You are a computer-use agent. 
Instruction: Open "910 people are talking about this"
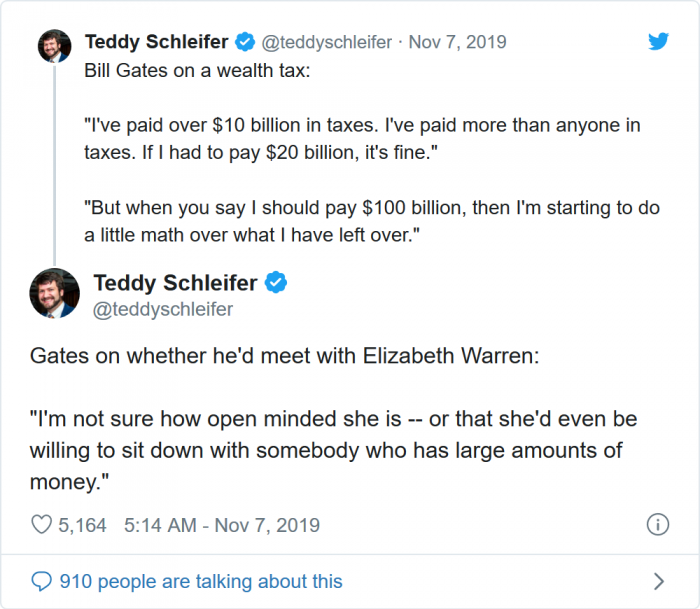pyautogui.click(x=200, y=581)
